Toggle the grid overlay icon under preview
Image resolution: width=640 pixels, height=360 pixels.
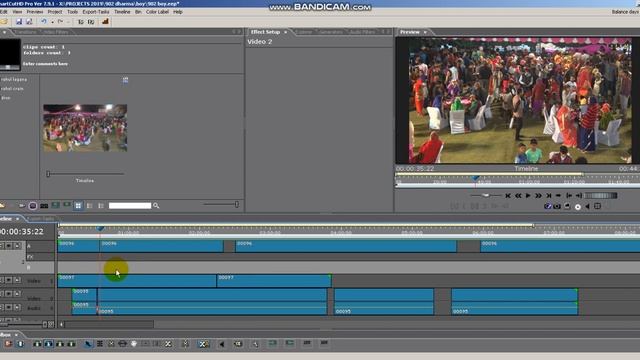598,207
